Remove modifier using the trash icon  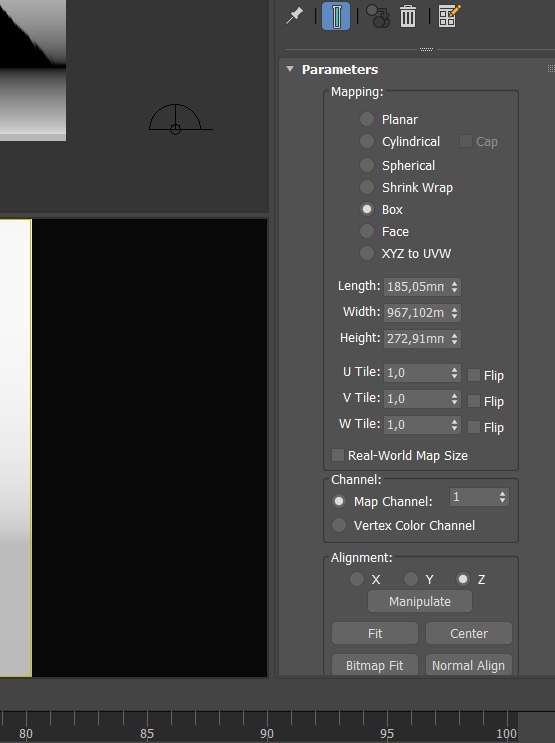pyautogui.click(x=408, y=16)
